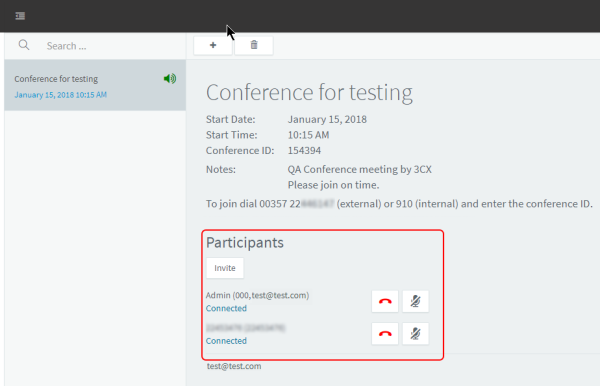Click the 'To join dial 00357' instruction line
The image size is (600, 386).
399,204
